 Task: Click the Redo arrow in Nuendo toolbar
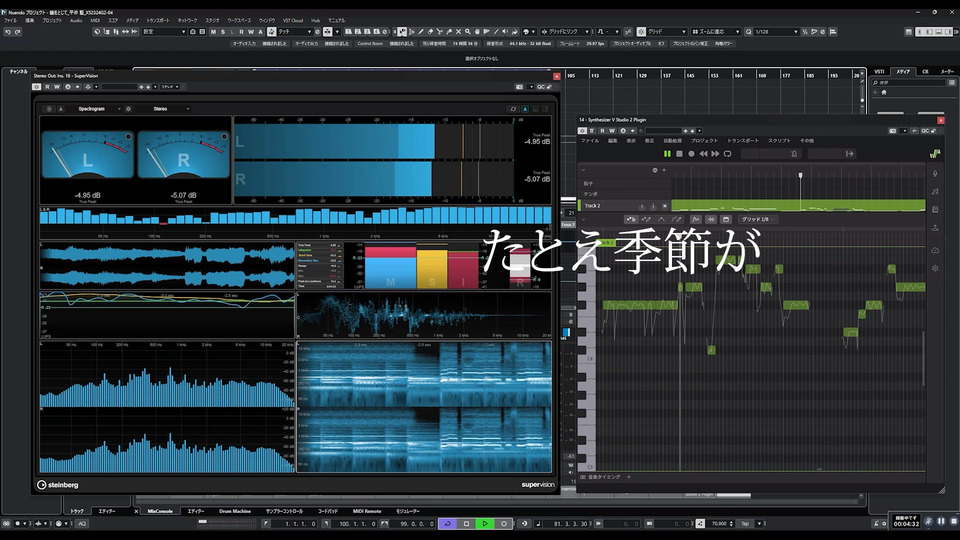[18, 32]
